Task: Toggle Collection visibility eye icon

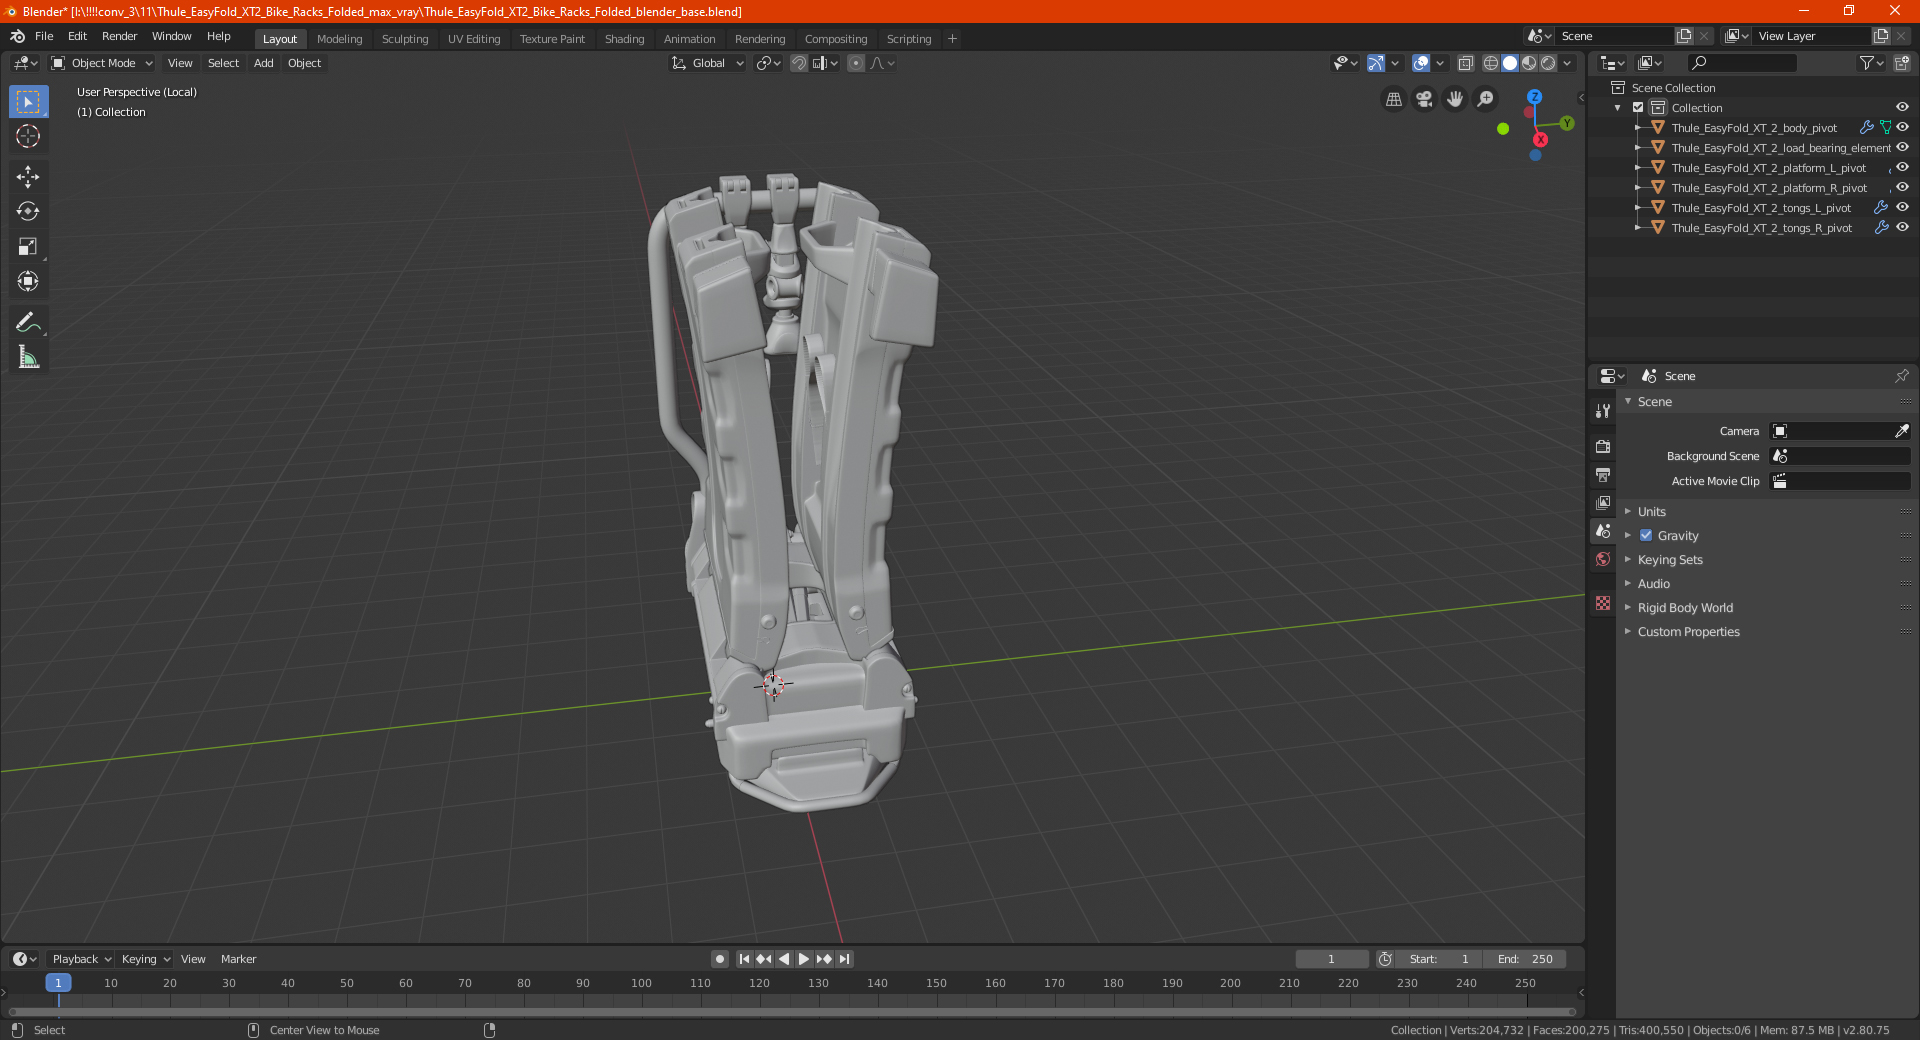Action: point(1902,108)
